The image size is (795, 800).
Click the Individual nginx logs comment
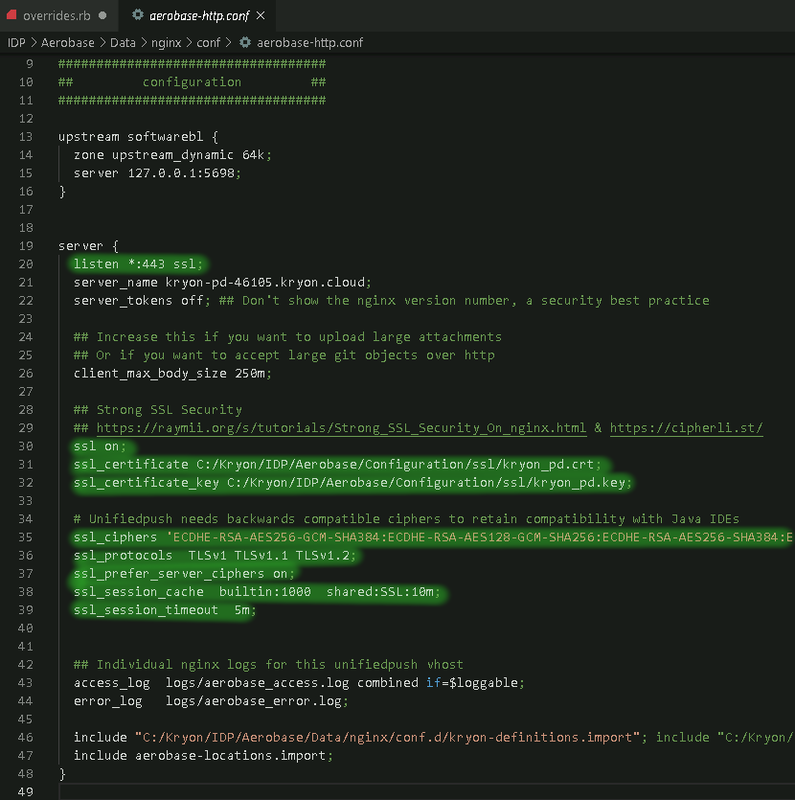(268, 665)
